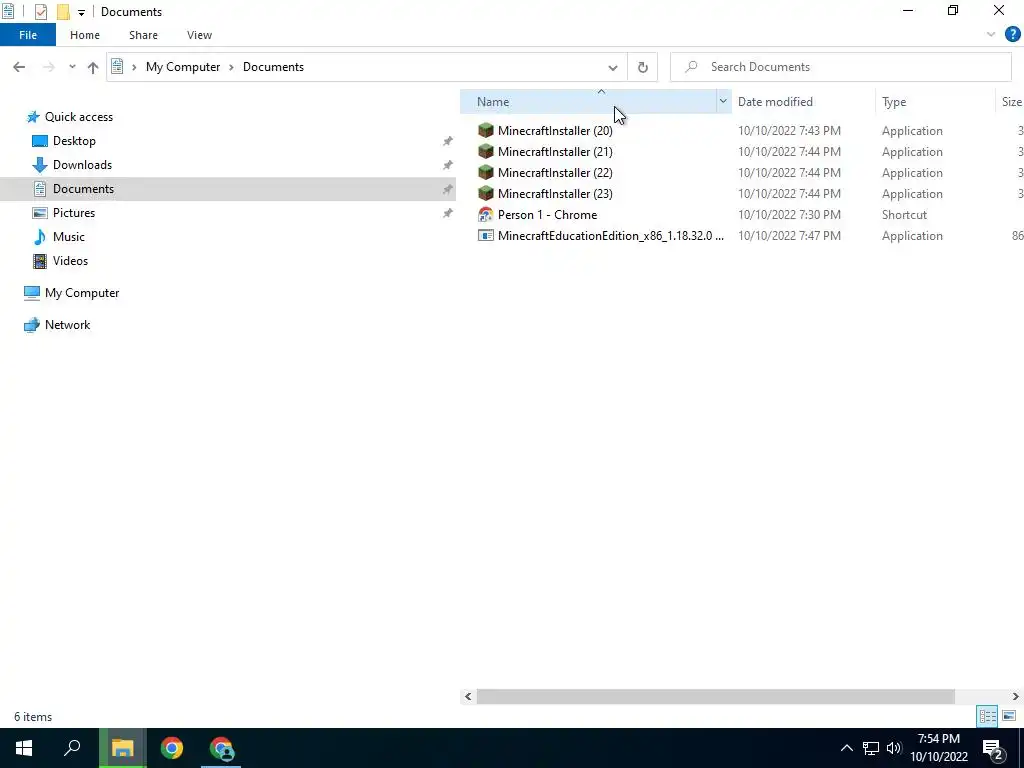Sort by the Size column header
Image resolution: width=1024 pixels, height=768 pixels.
(x=1010, y=102)
